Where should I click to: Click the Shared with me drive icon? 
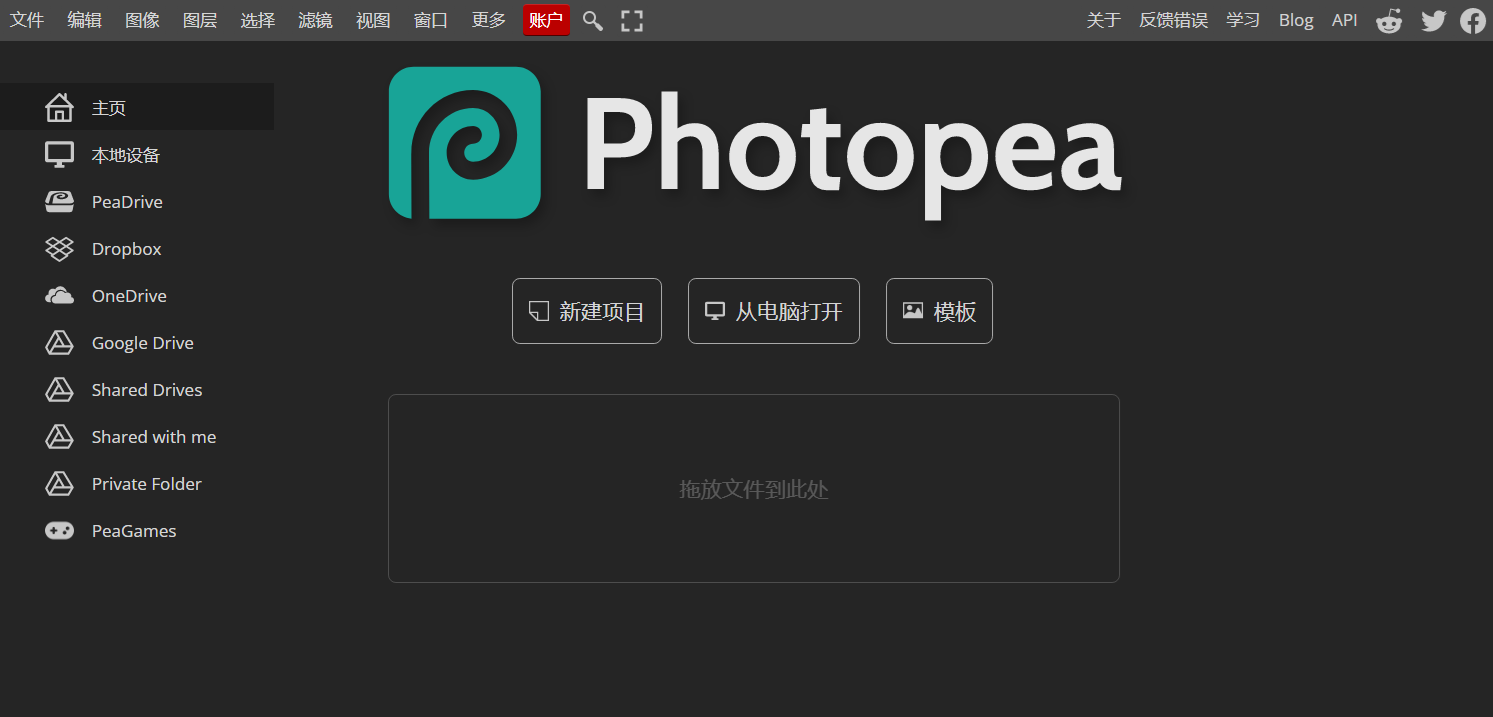pos(60,437)
